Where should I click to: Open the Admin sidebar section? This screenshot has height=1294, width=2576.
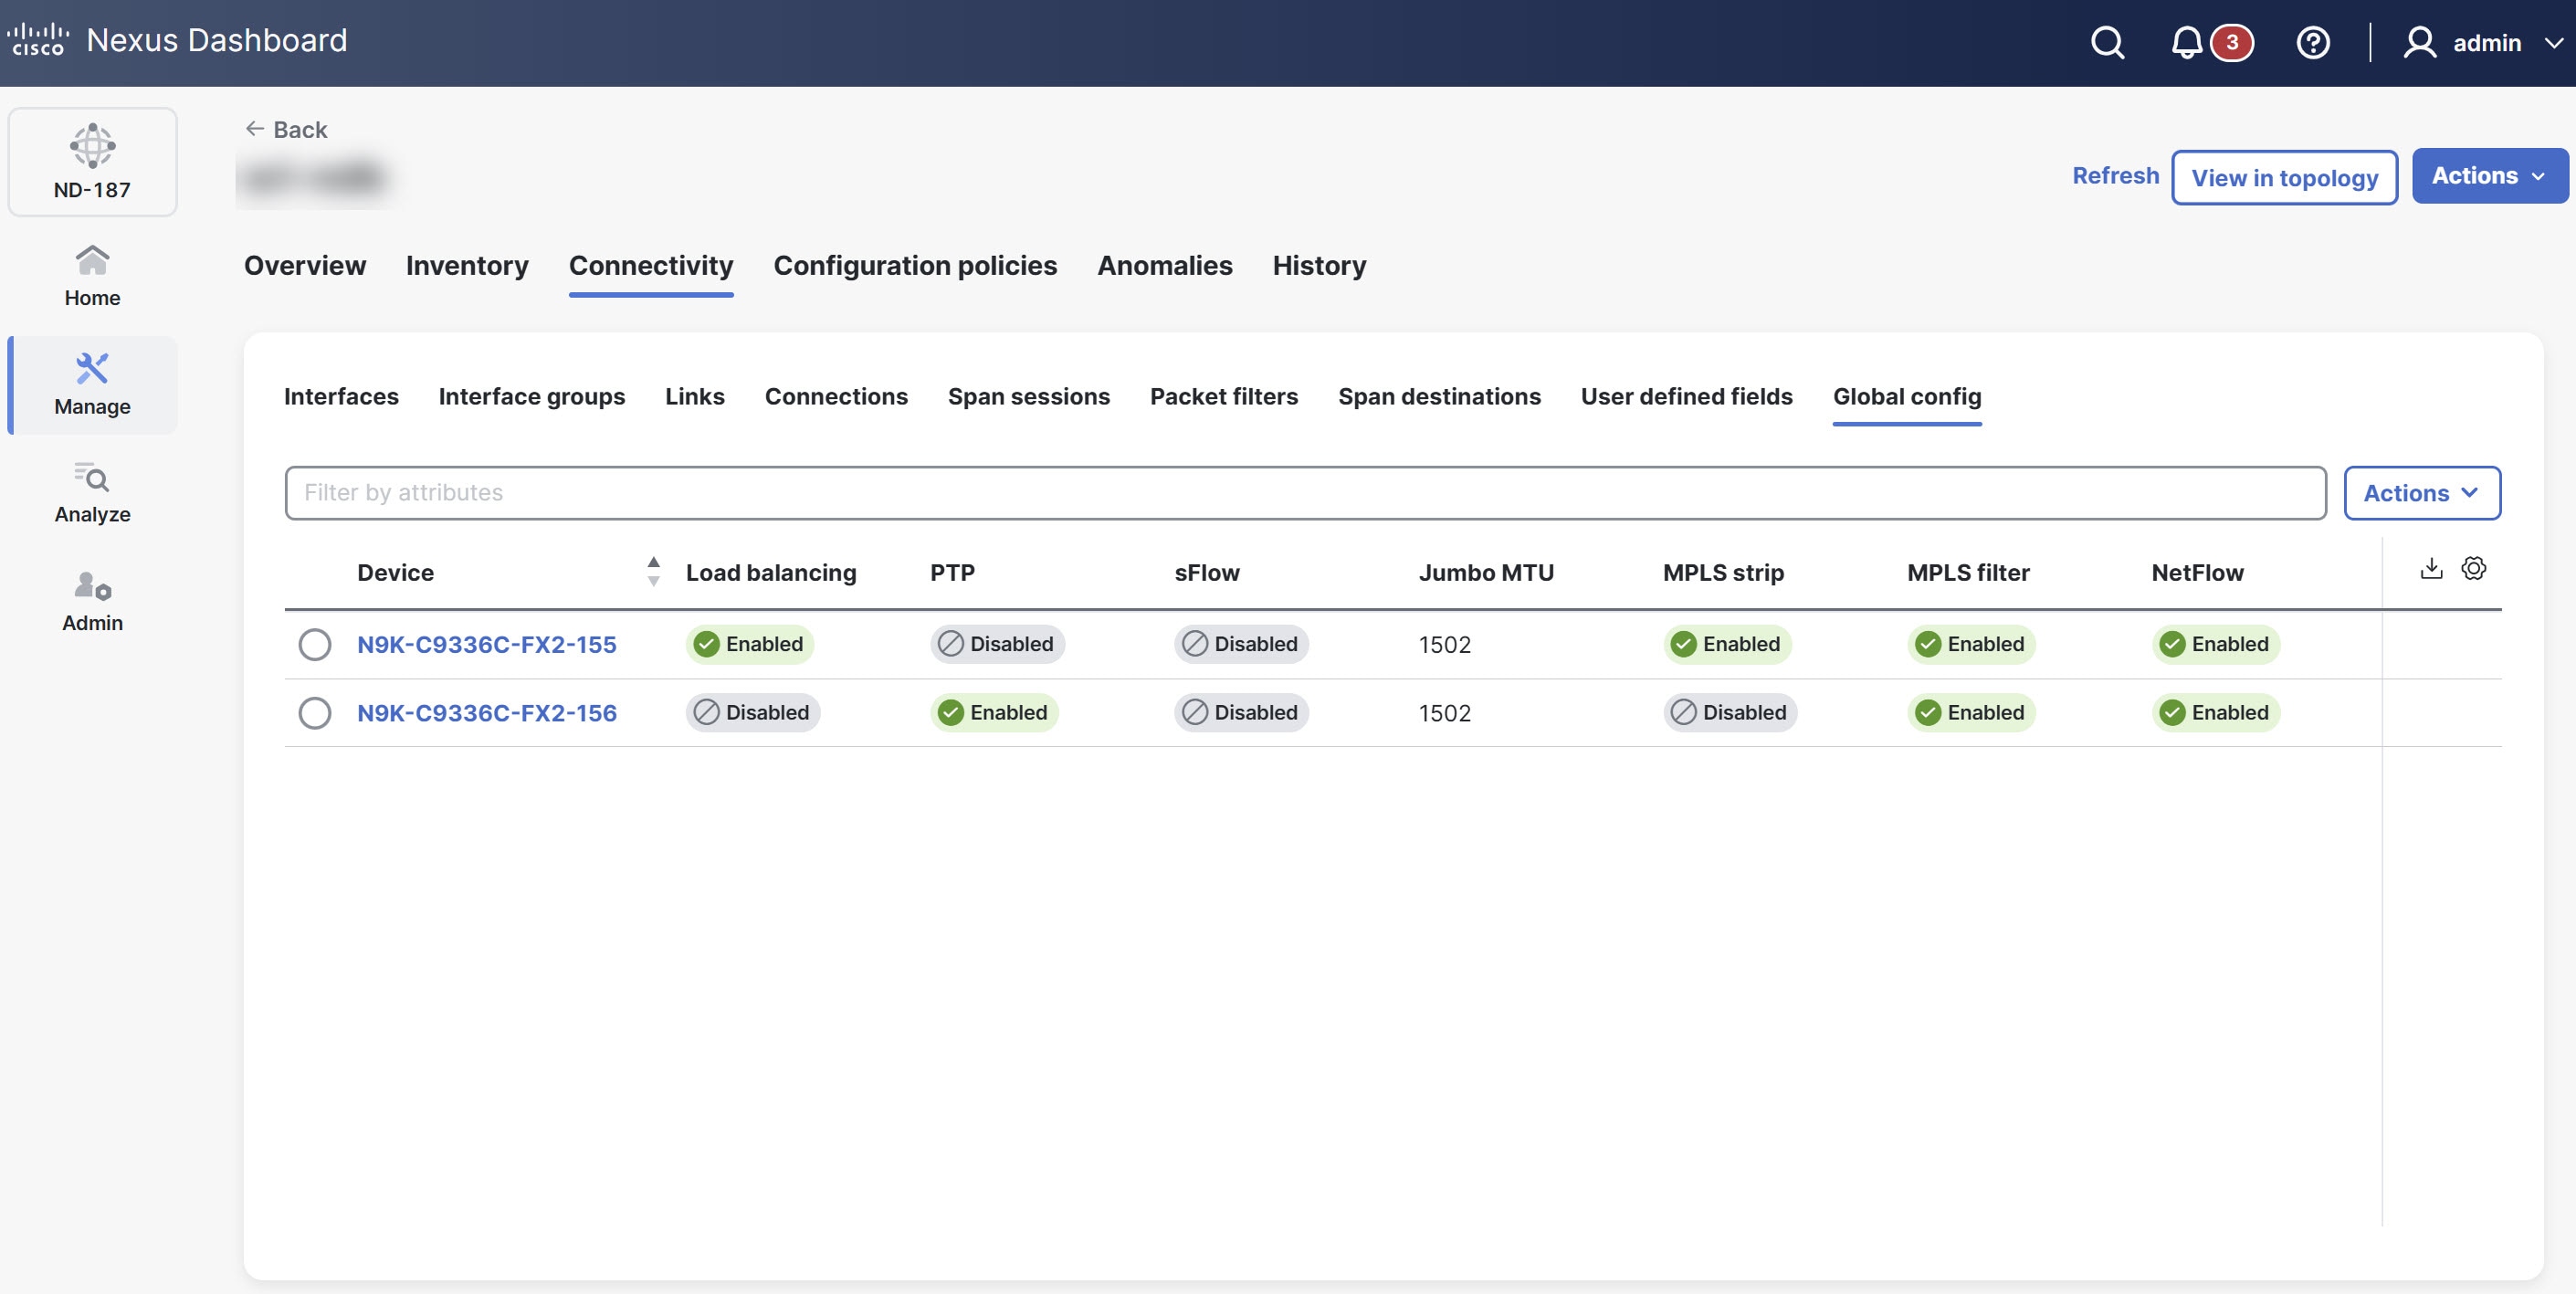pyautogui.click(x=92, y=601)
